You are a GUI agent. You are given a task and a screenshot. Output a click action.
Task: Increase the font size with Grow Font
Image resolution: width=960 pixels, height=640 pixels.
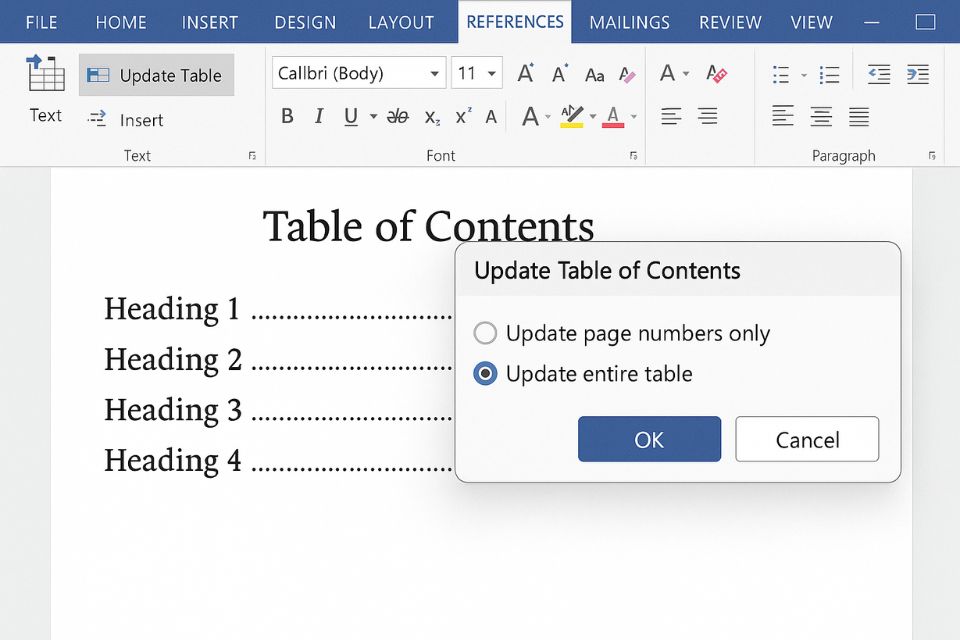tap(525, 72)
